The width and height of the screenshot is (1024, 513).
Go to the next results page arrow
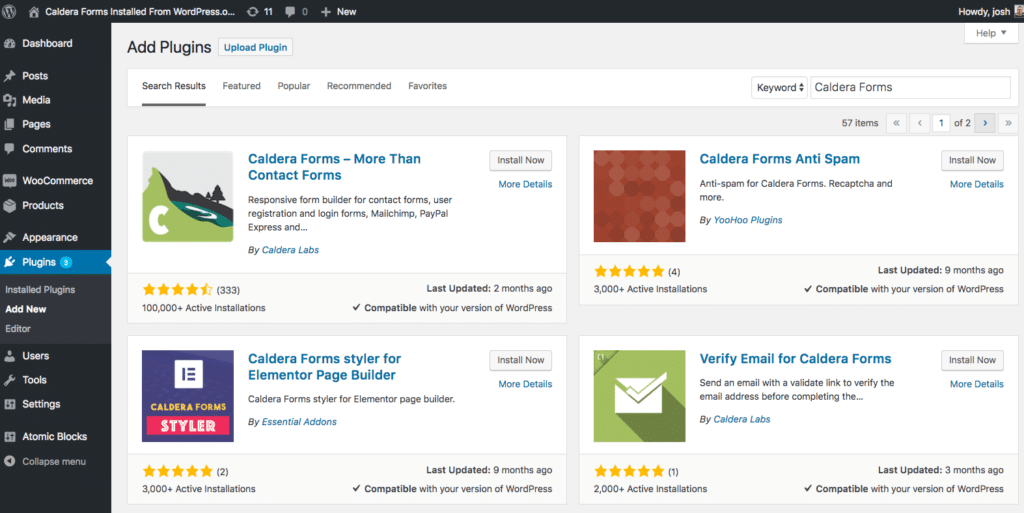(x=985, y=123)
